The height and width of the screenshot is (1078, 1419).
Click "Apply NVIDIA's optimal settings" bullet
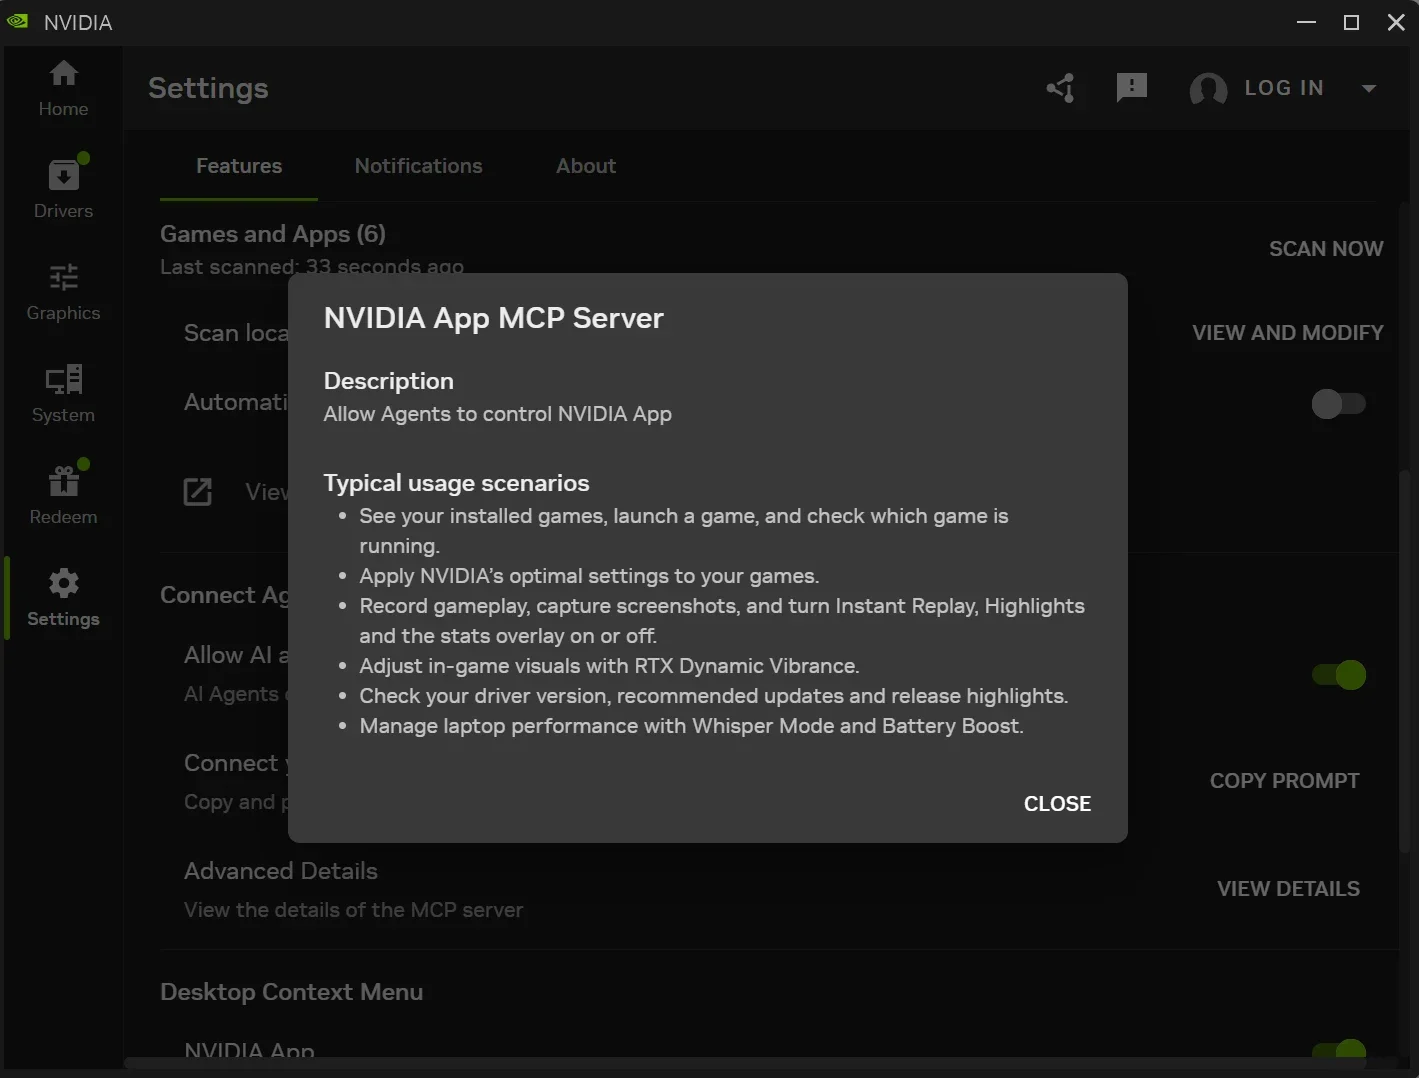pos(589,576)
